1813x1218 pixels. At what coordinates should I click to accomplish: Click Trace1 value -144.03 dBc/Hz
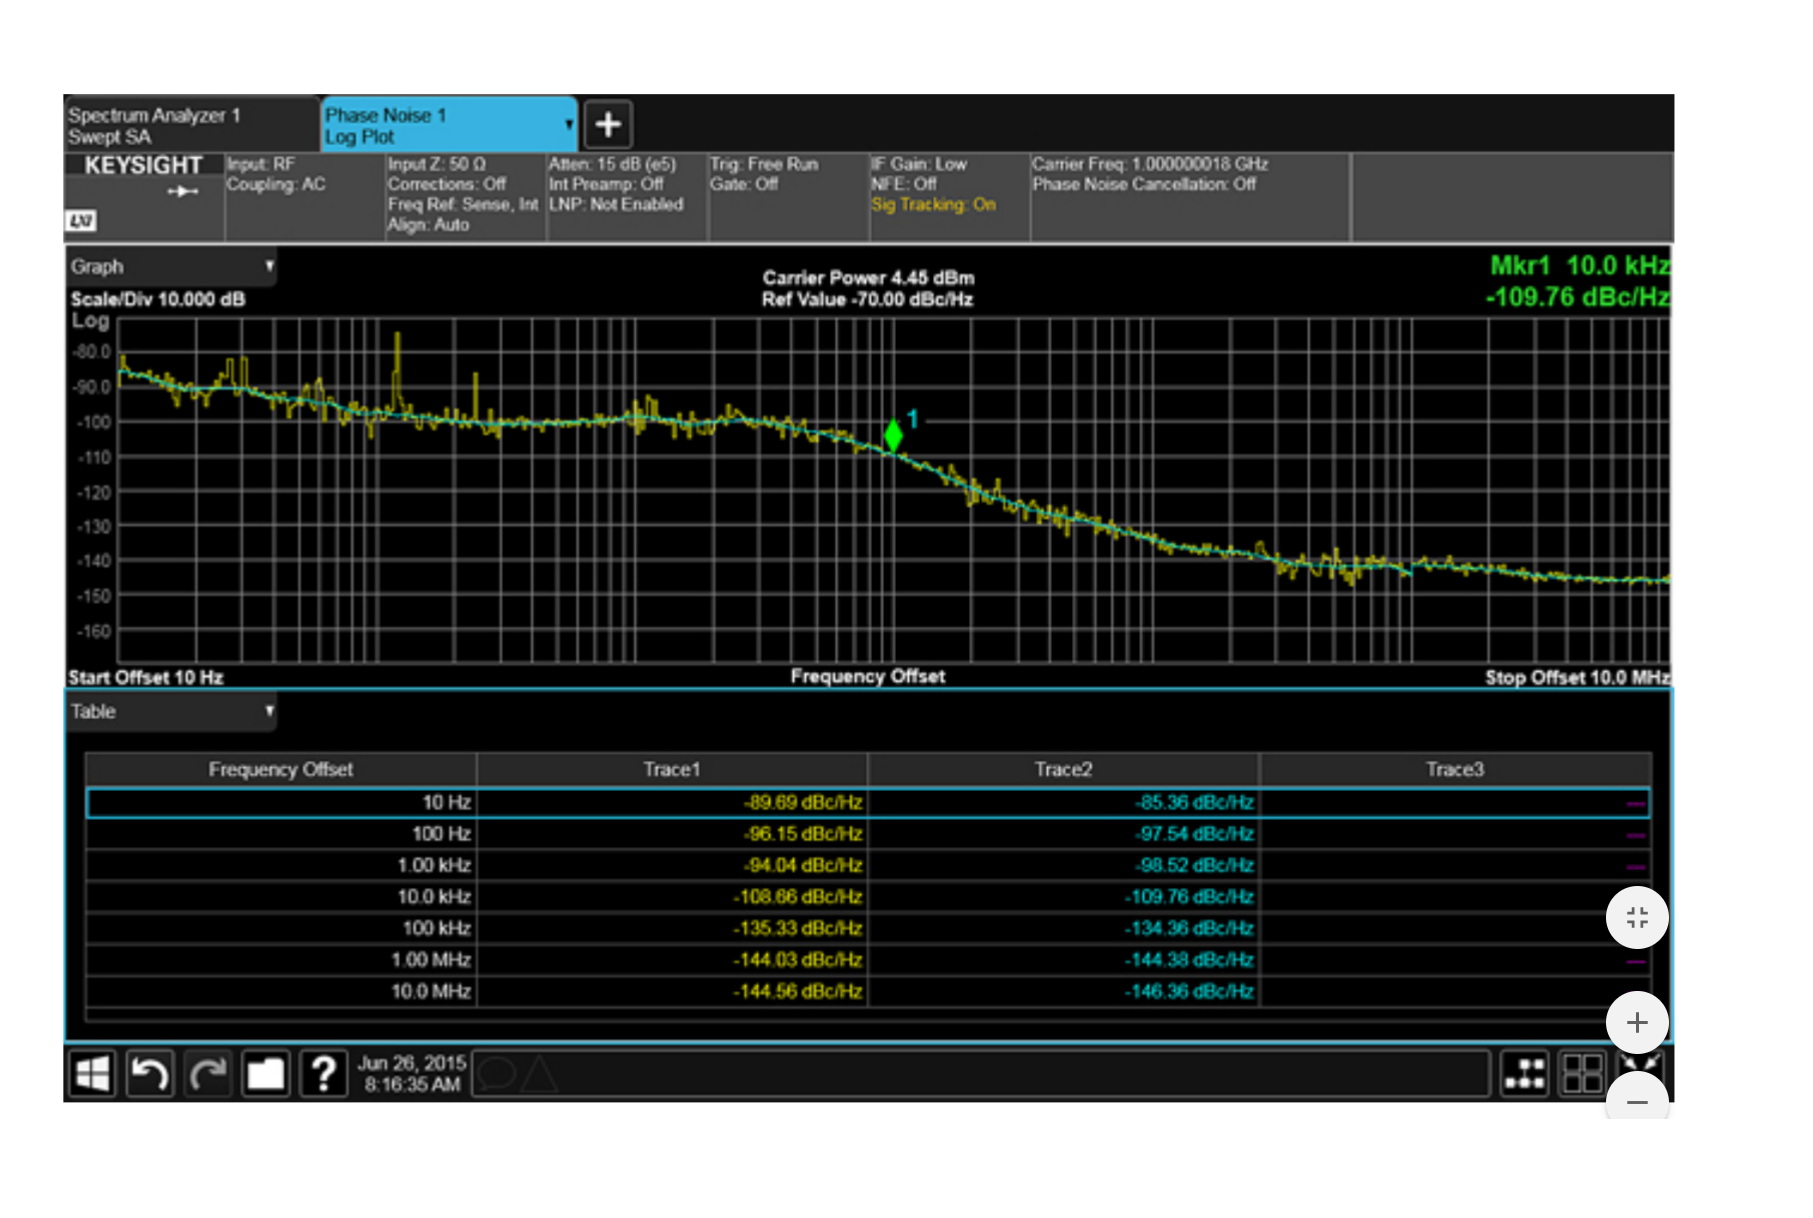pos(798,960)
